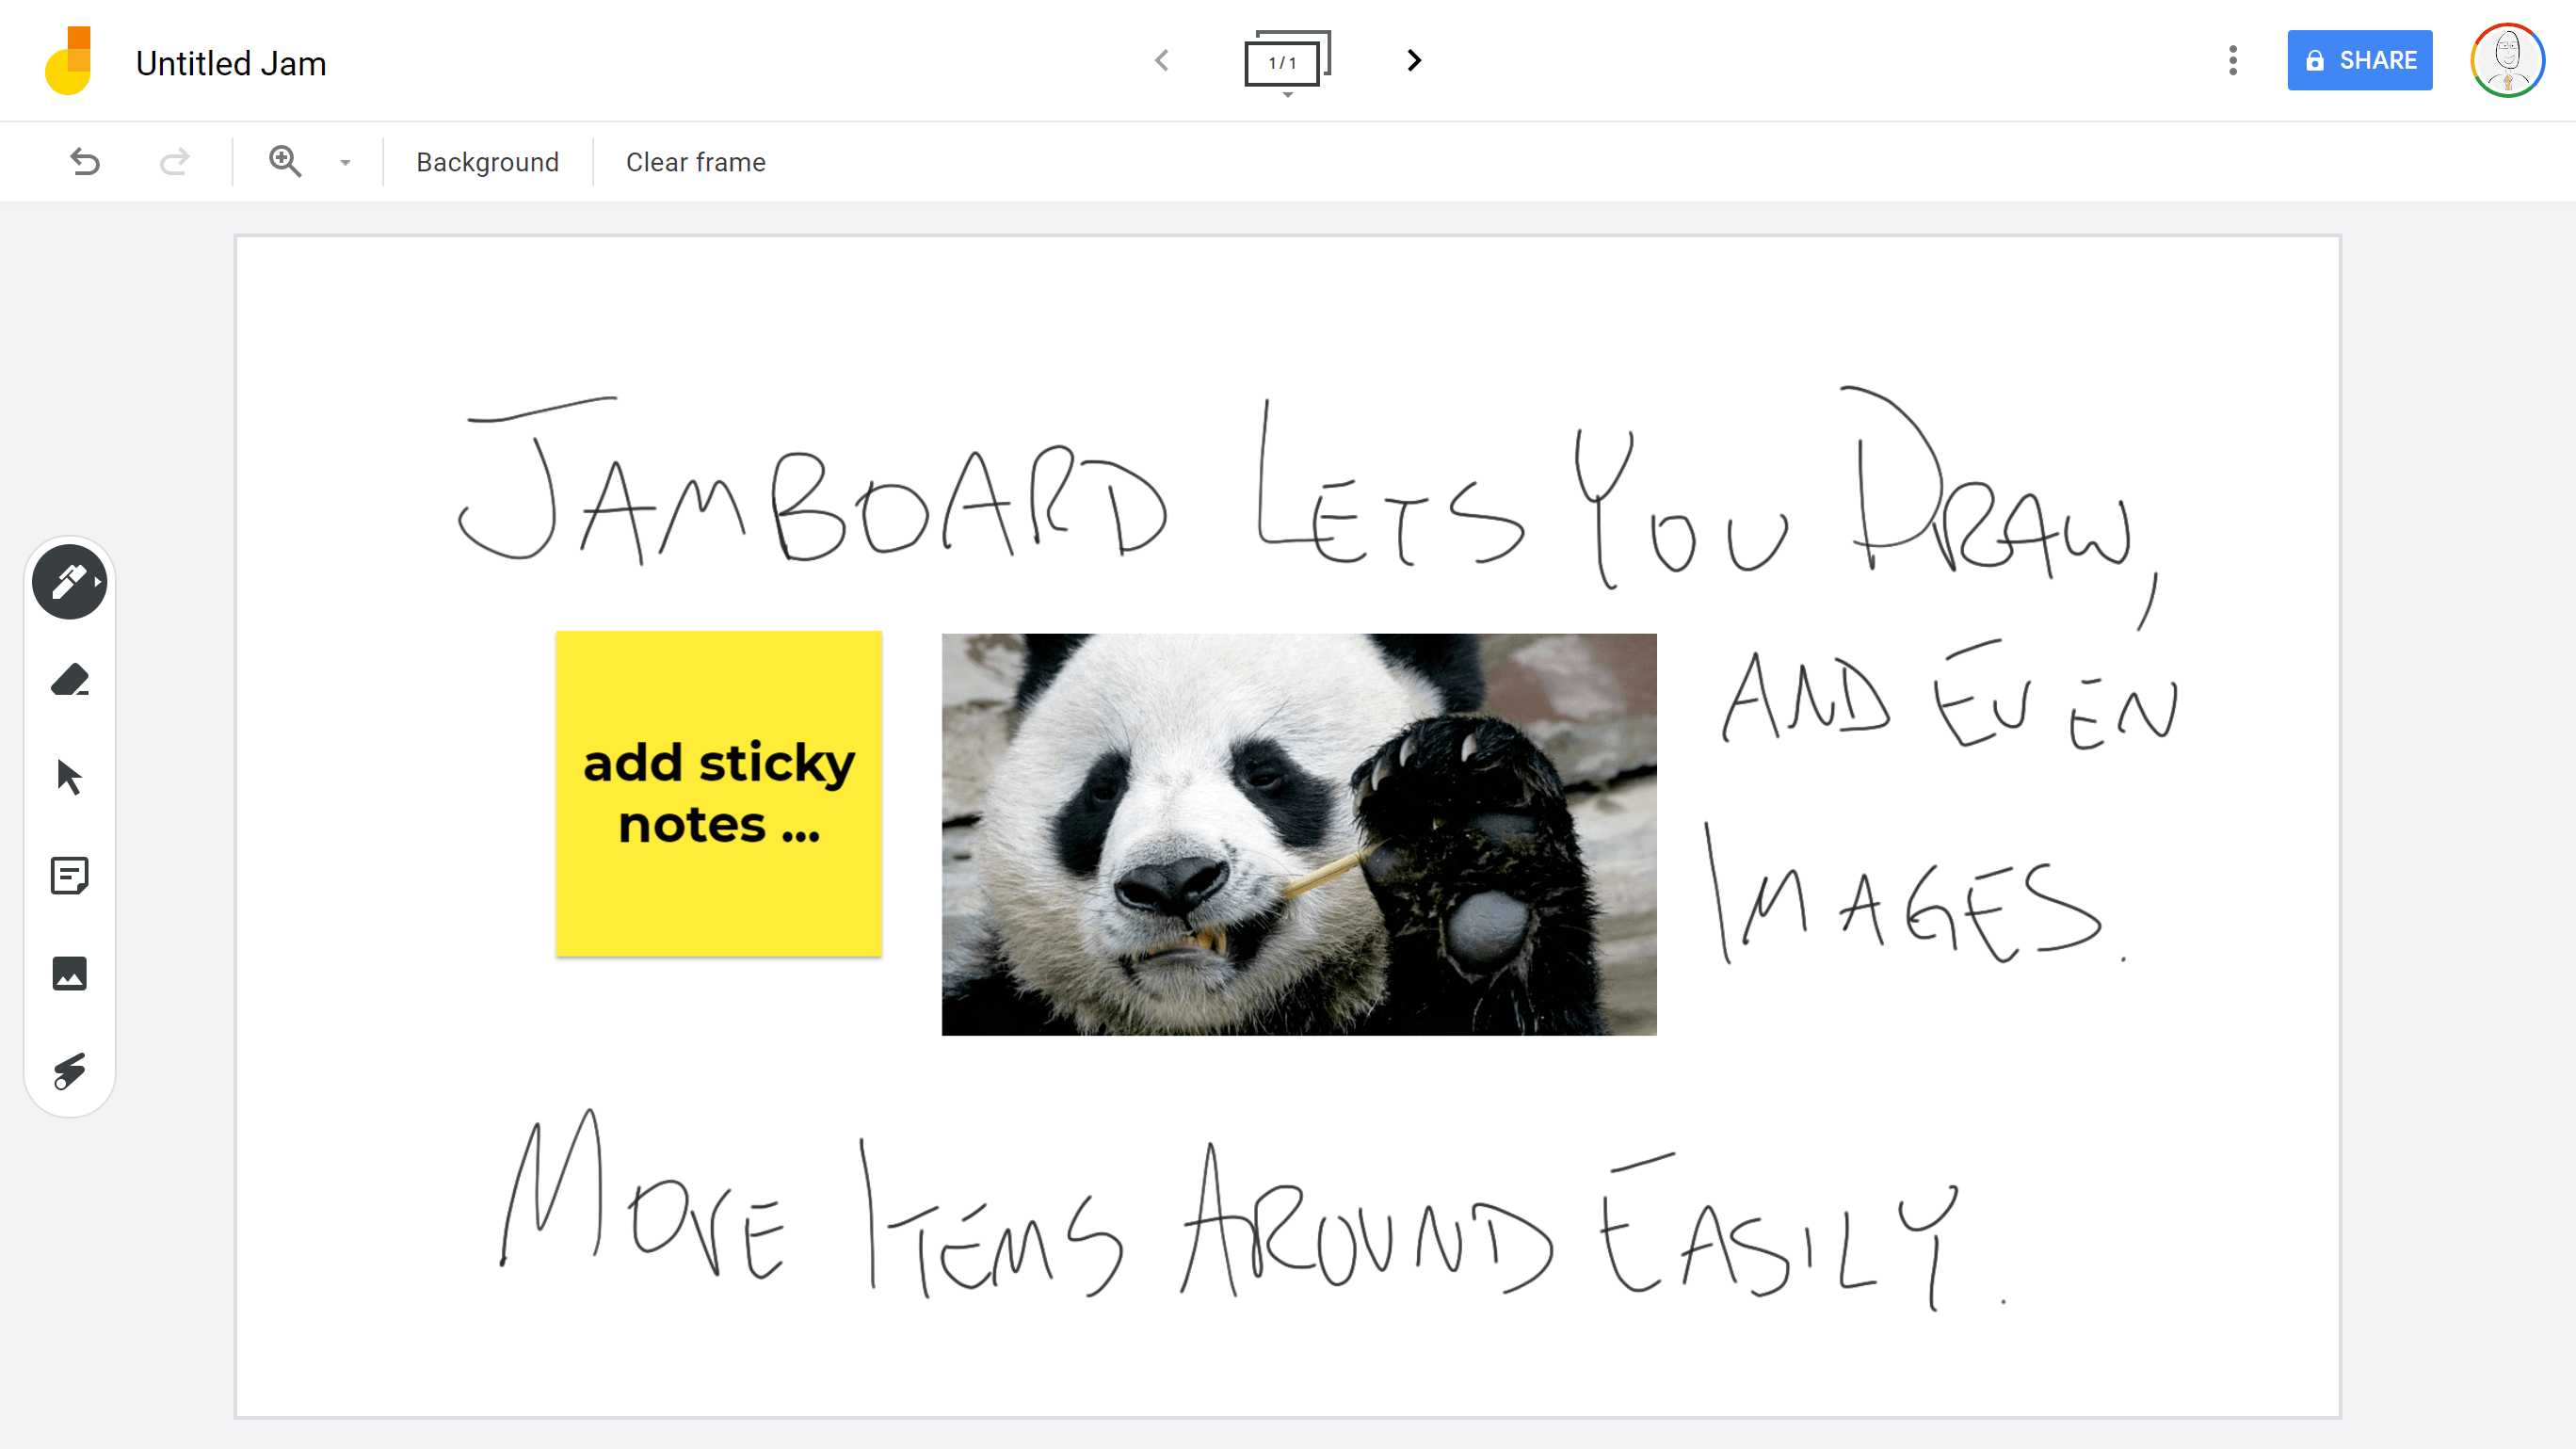
Task: Go to the previous frame
Action: coord(1161,60)
